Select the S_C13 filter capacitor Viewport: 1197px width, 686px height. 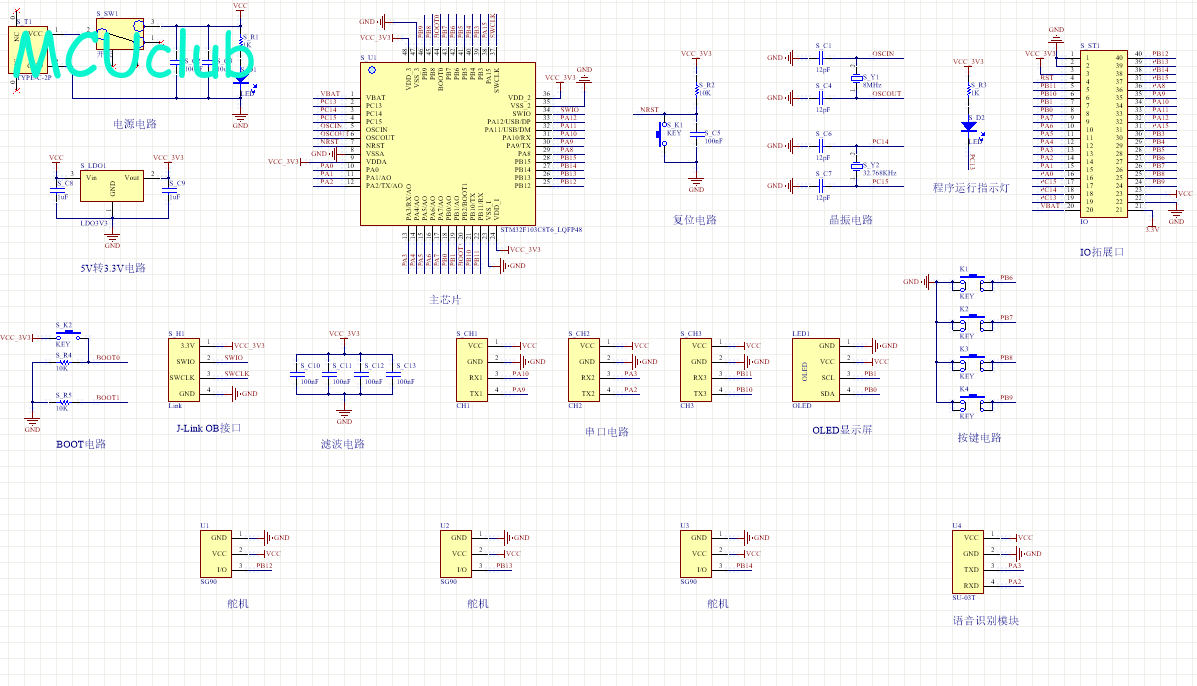pyautogui.click(x=392, y=374)
